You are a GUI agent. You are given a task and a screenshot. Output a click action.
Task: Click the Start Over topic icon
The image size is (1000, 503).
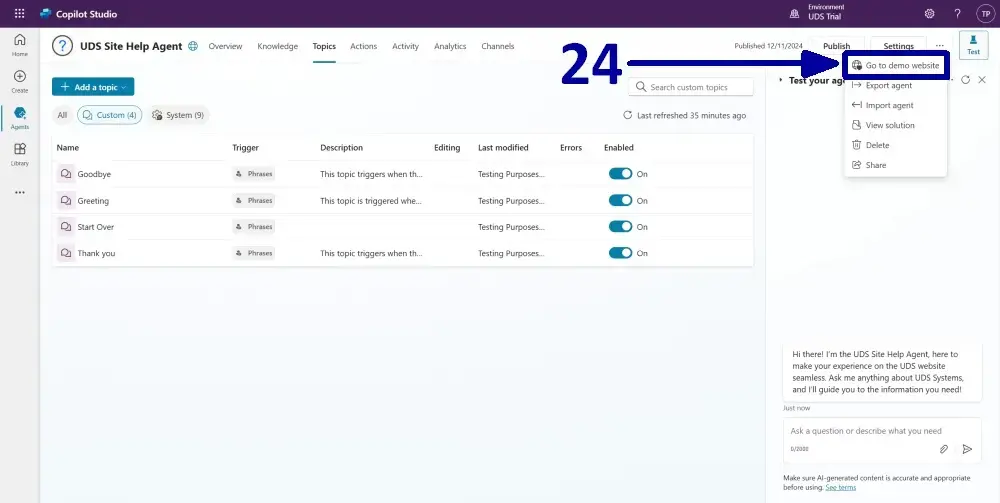[x=66, y=226]
